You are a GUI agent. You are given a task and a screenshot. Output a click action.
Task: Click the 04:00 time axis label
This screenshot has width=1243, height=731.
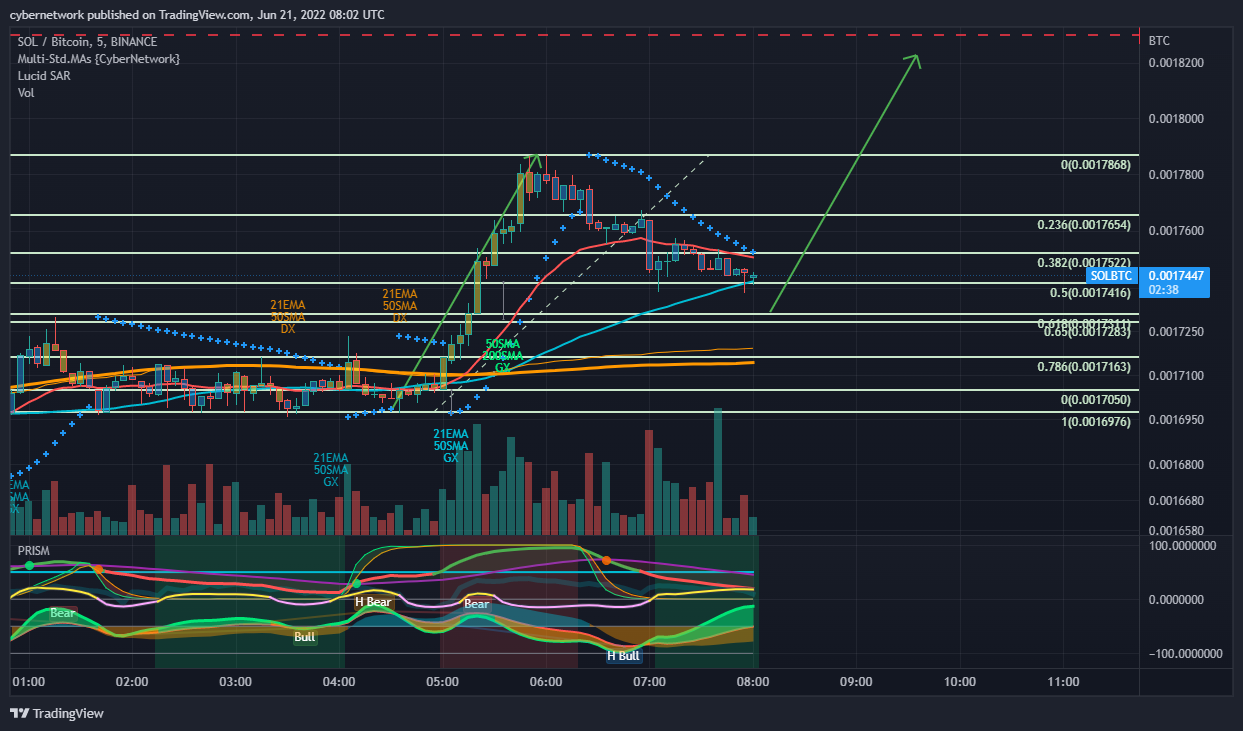point(340,682)
